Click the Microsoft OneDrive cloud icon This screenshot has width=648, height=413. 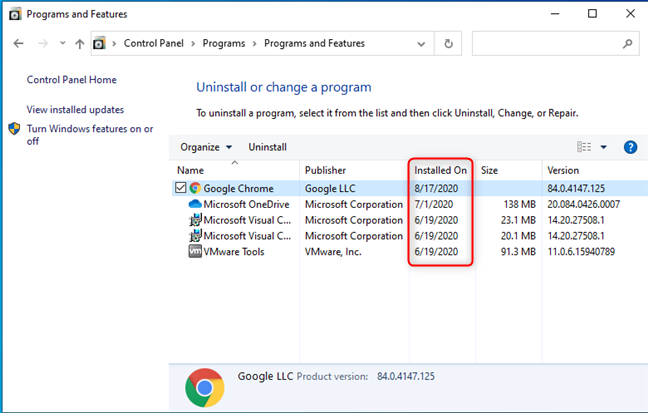pos(195,204)
